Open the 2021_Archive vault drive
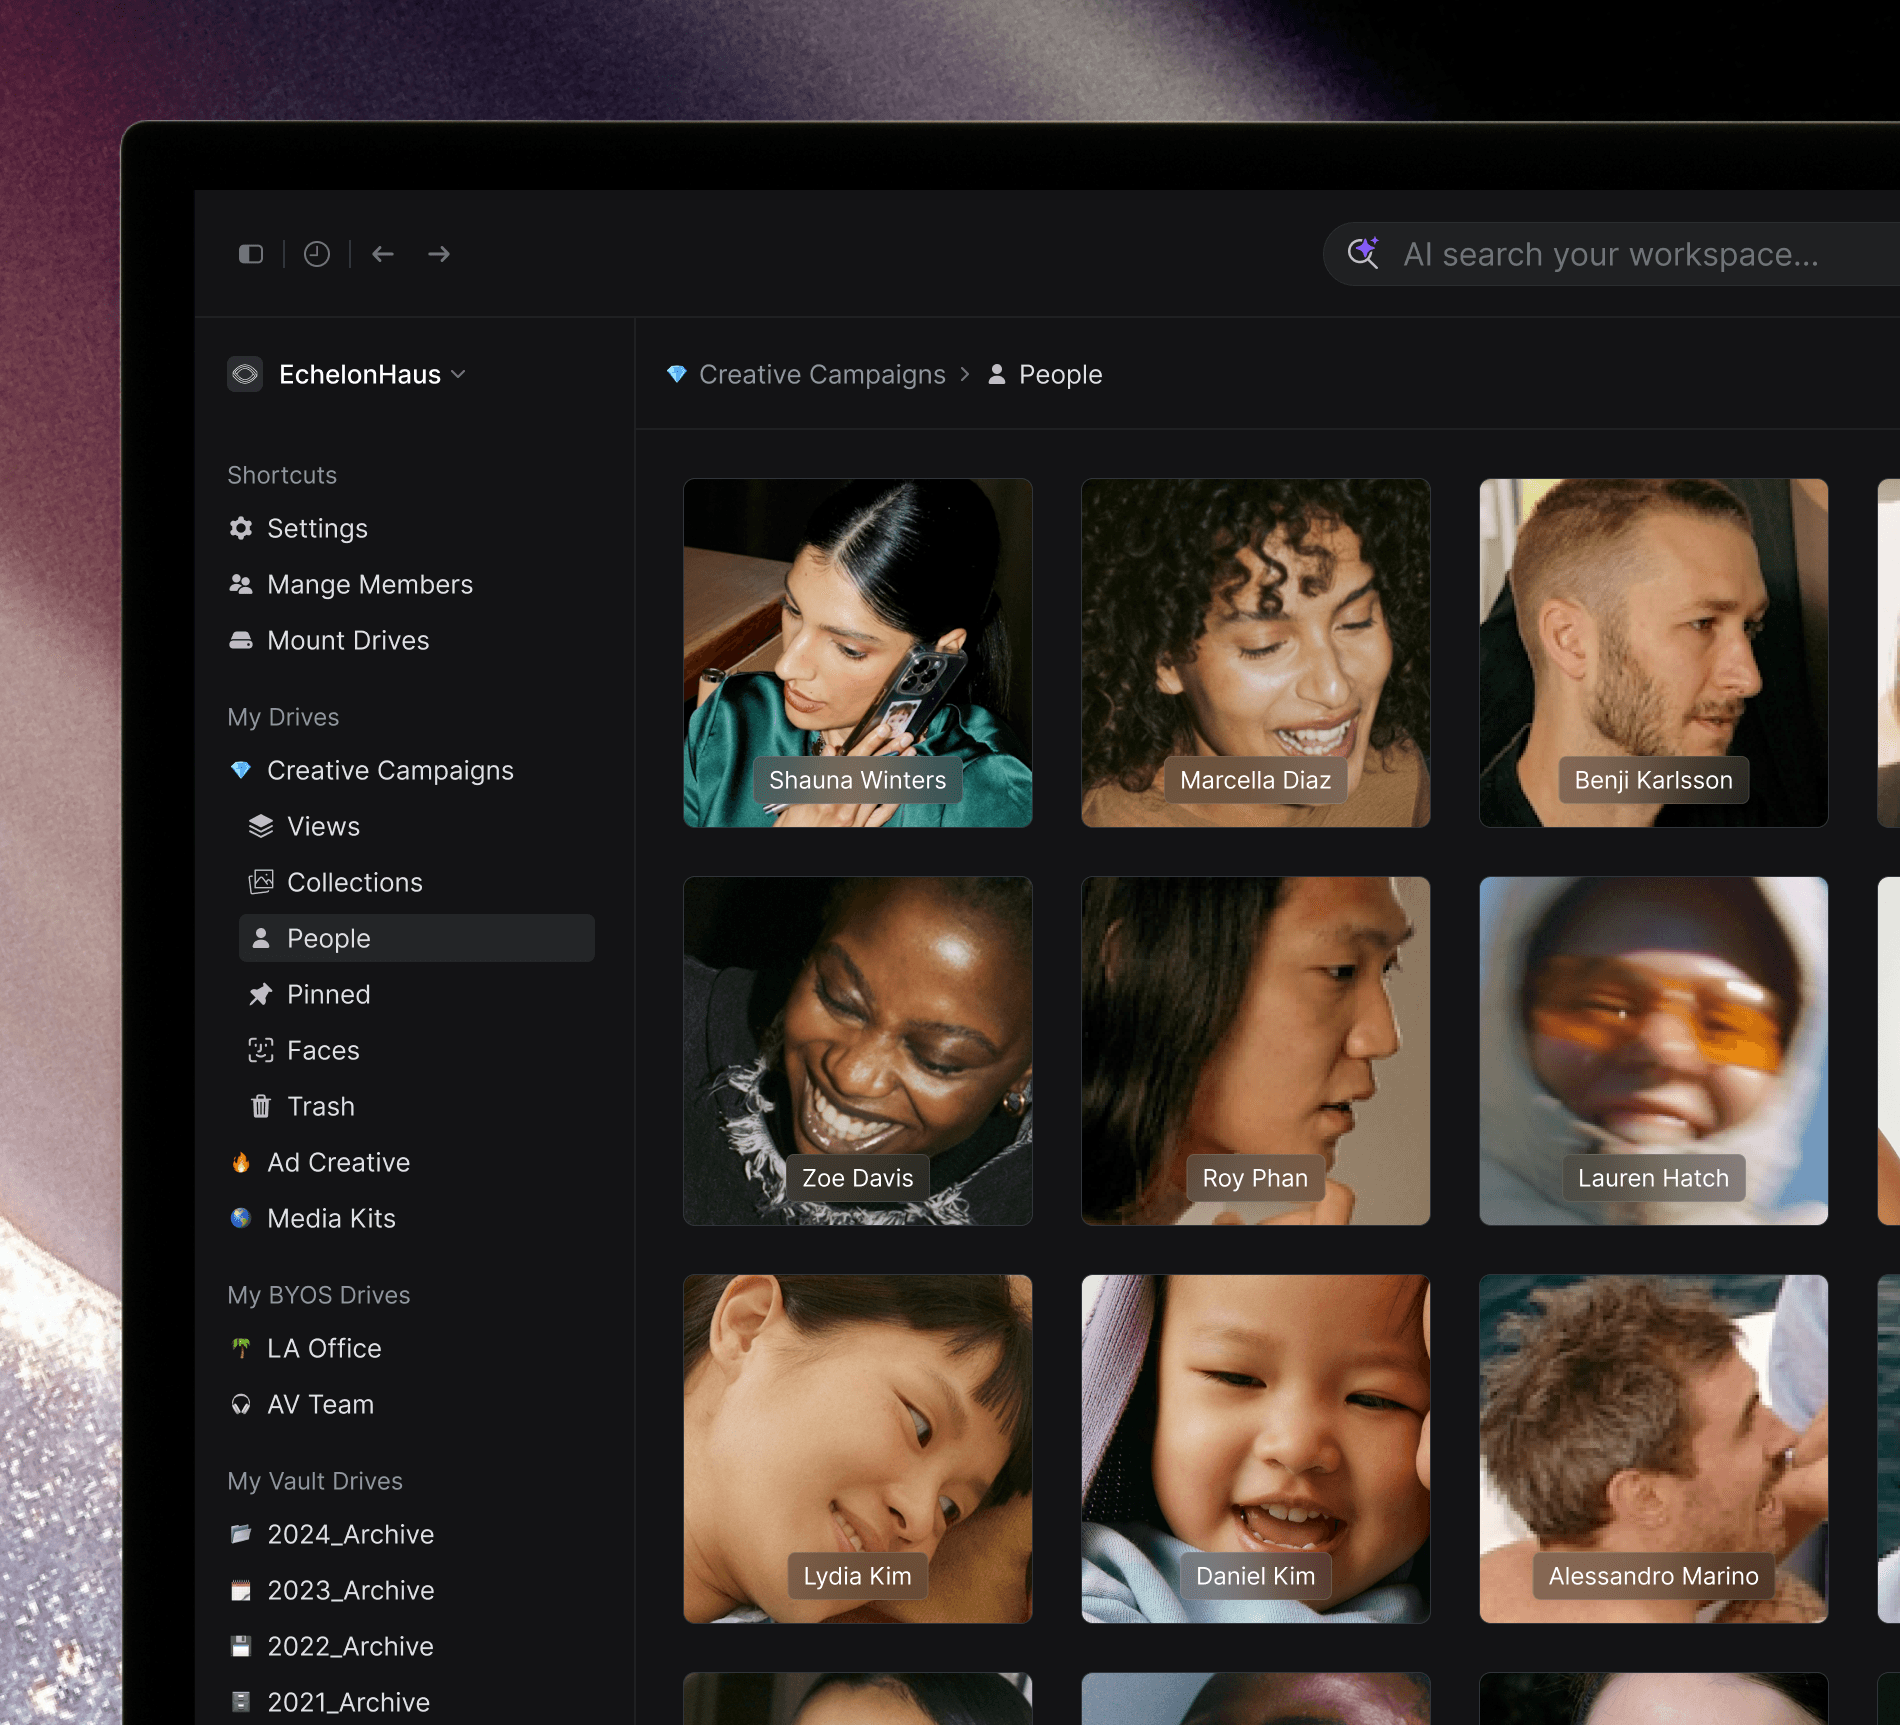Image resolution: width=1900 pixels, height=1725 pixels. 348,1702
